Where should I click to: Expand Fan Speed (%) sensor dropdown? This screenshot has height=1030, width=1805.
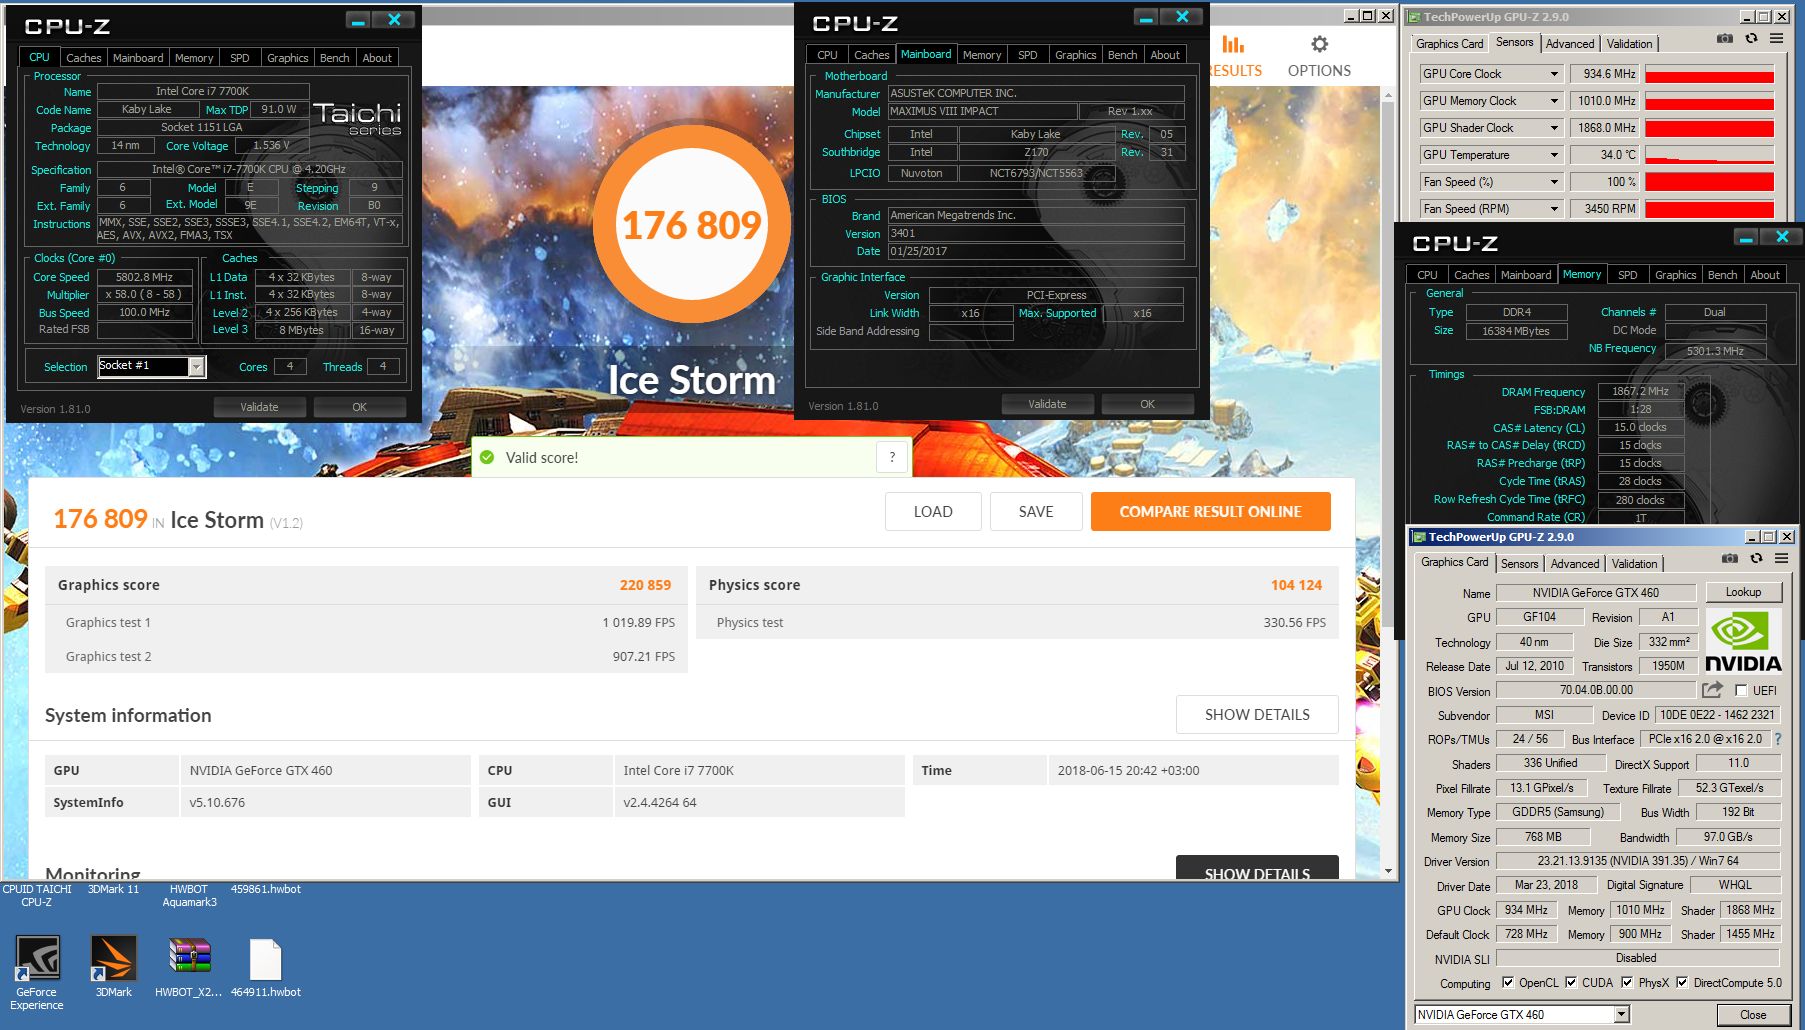1554,182
